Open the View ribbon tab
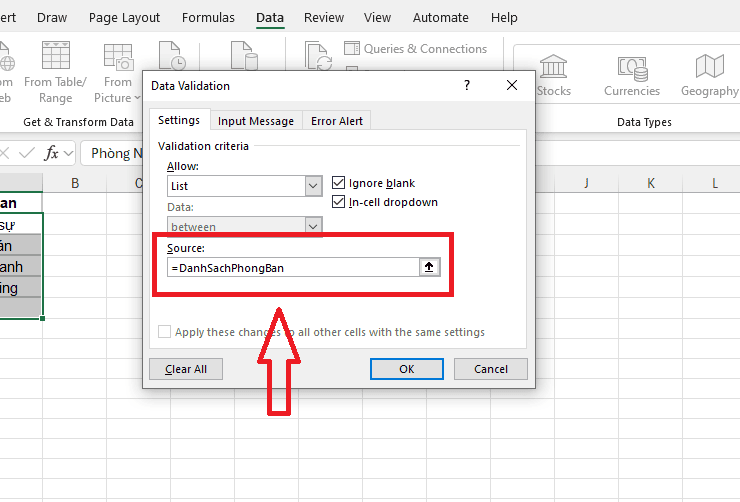The width and height of the screenshot is (740, 502). point(378,17)
